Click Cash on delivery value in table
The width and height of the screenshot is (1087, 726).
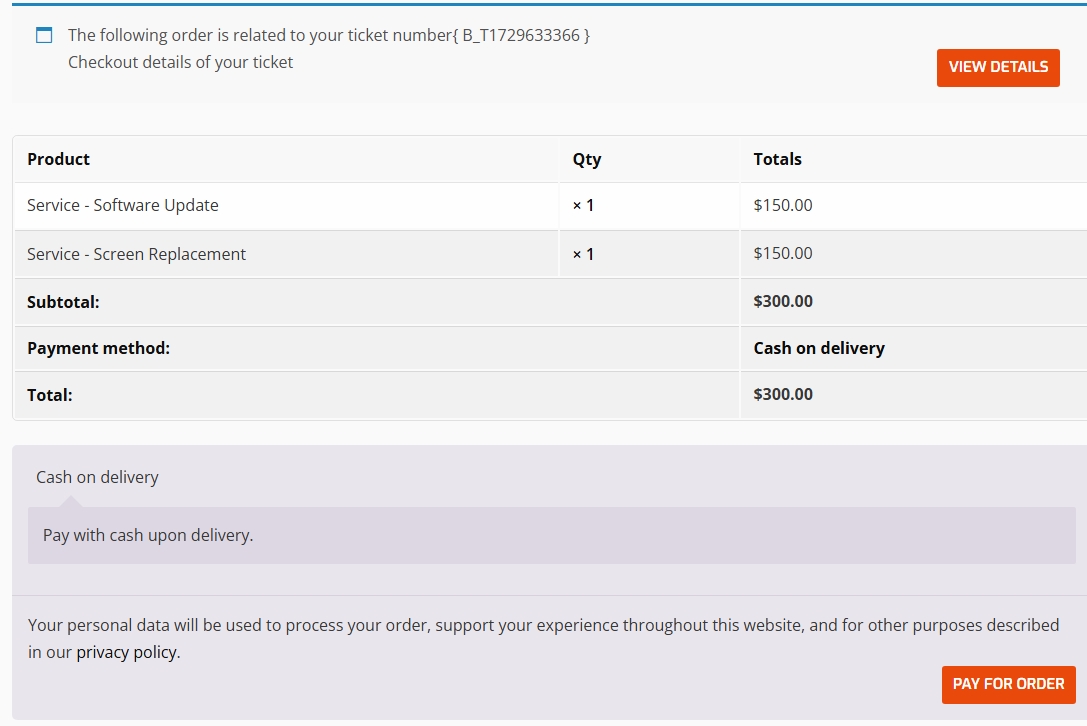click(819, 348)
